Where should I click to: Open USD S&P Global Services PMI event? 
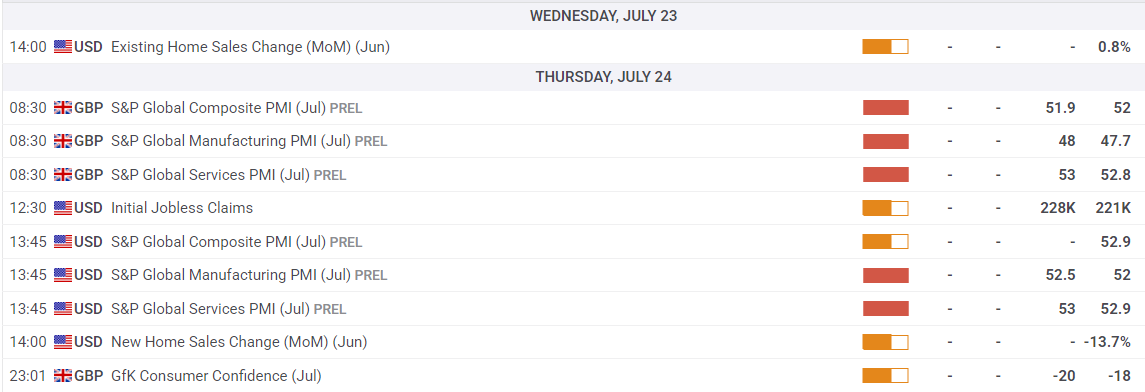click(x=229, y=309)
